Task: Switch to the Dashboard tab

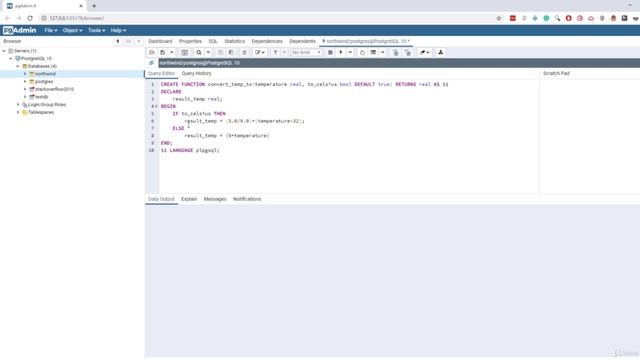Action: [x=160, y=41]
